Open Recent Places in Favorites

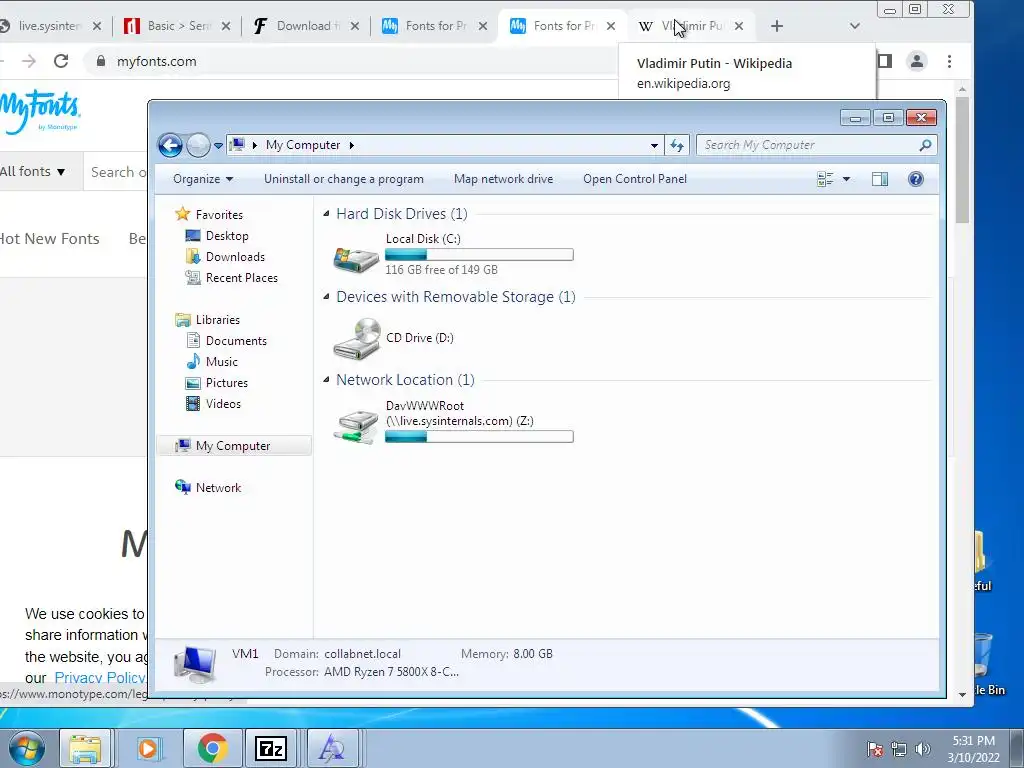[x=232, y=278]
